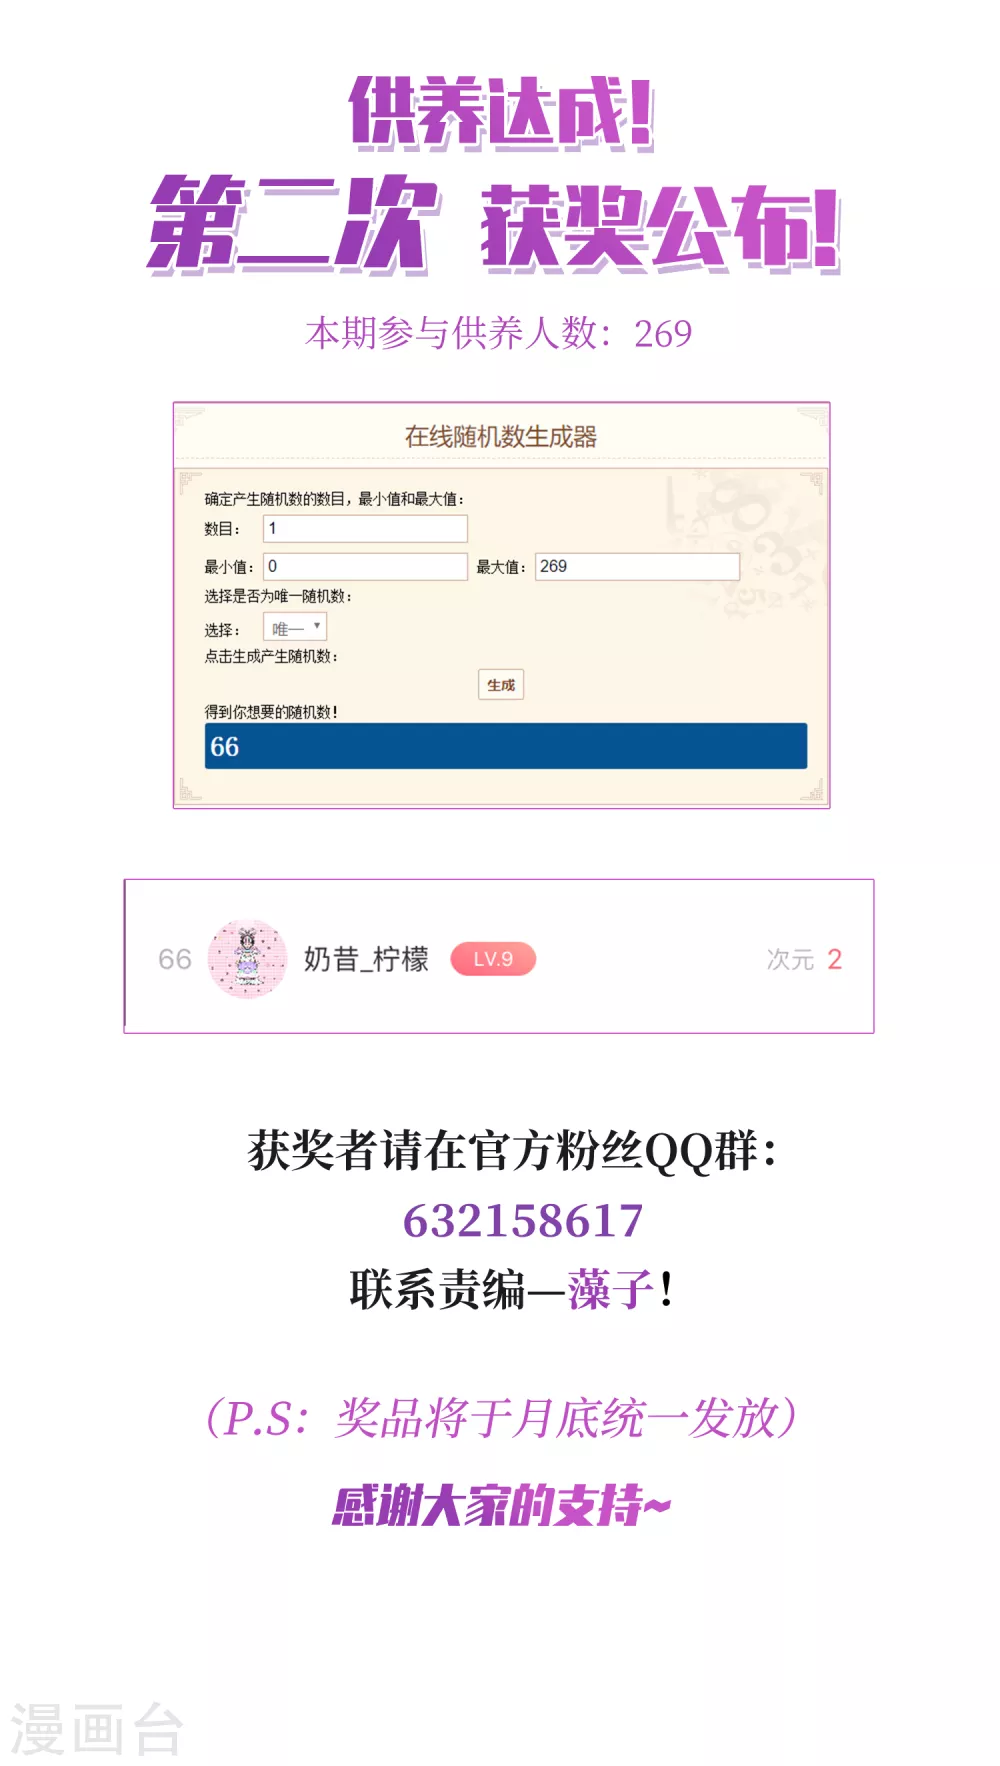Open the 唯一 selection dropdown
The width and height of the screenshot is (1000, 1766).
[295, 627]
